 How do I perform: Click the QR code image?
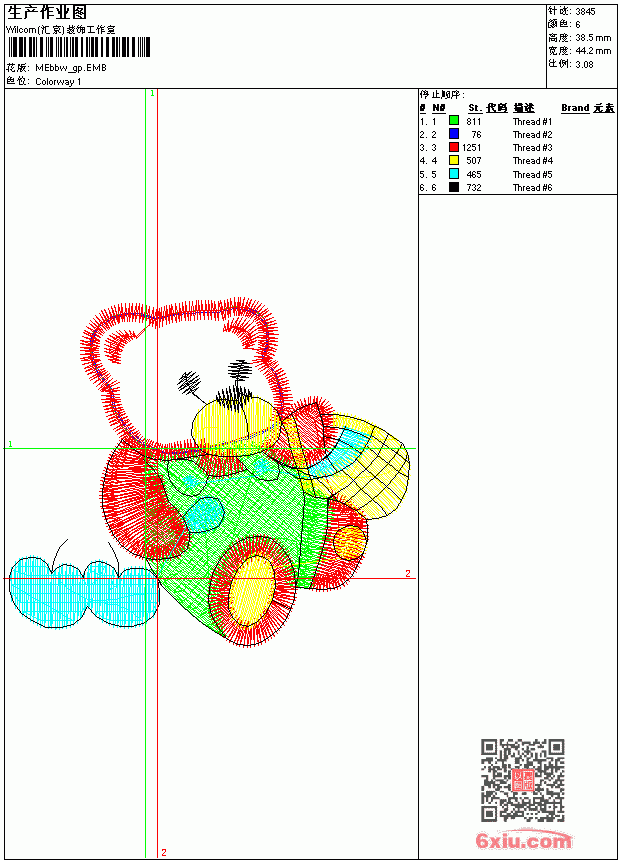pyautogui.click(x=523, y=780)
